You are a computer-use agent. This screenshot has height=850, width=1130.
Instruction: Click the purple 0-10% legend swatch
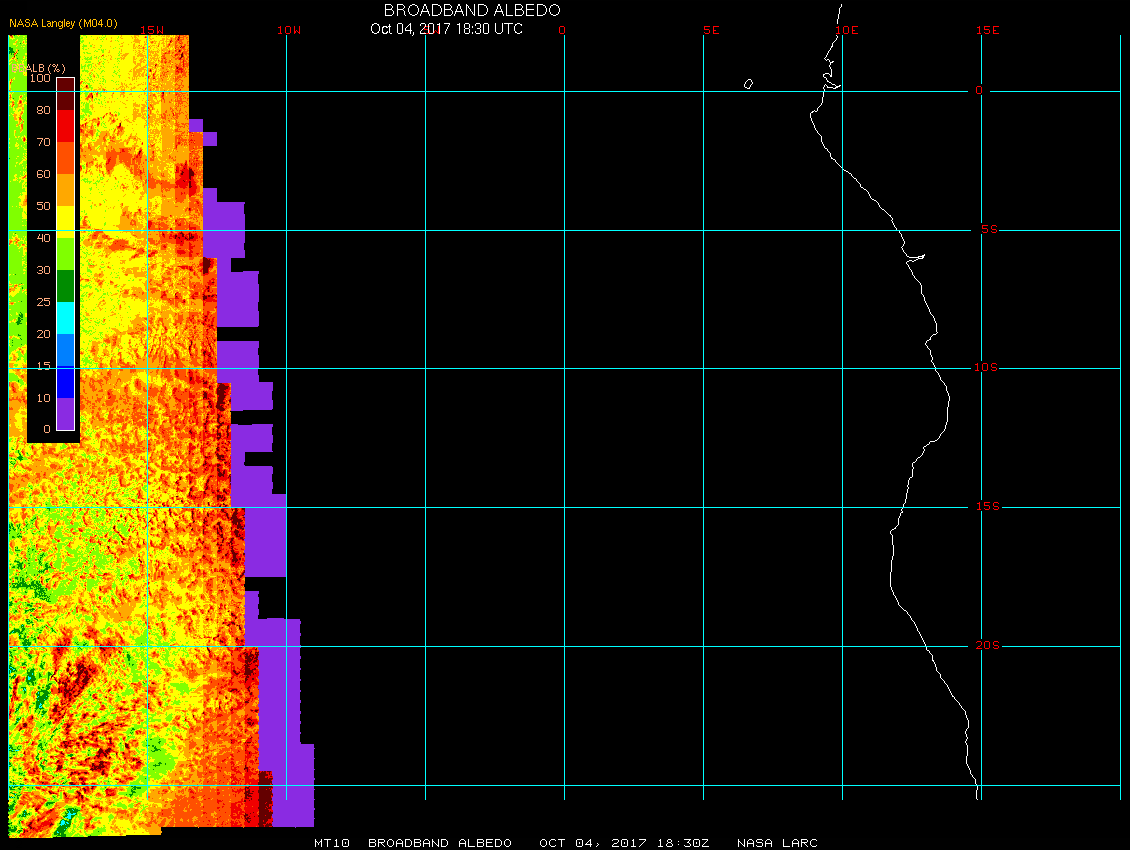pos(65,414)
